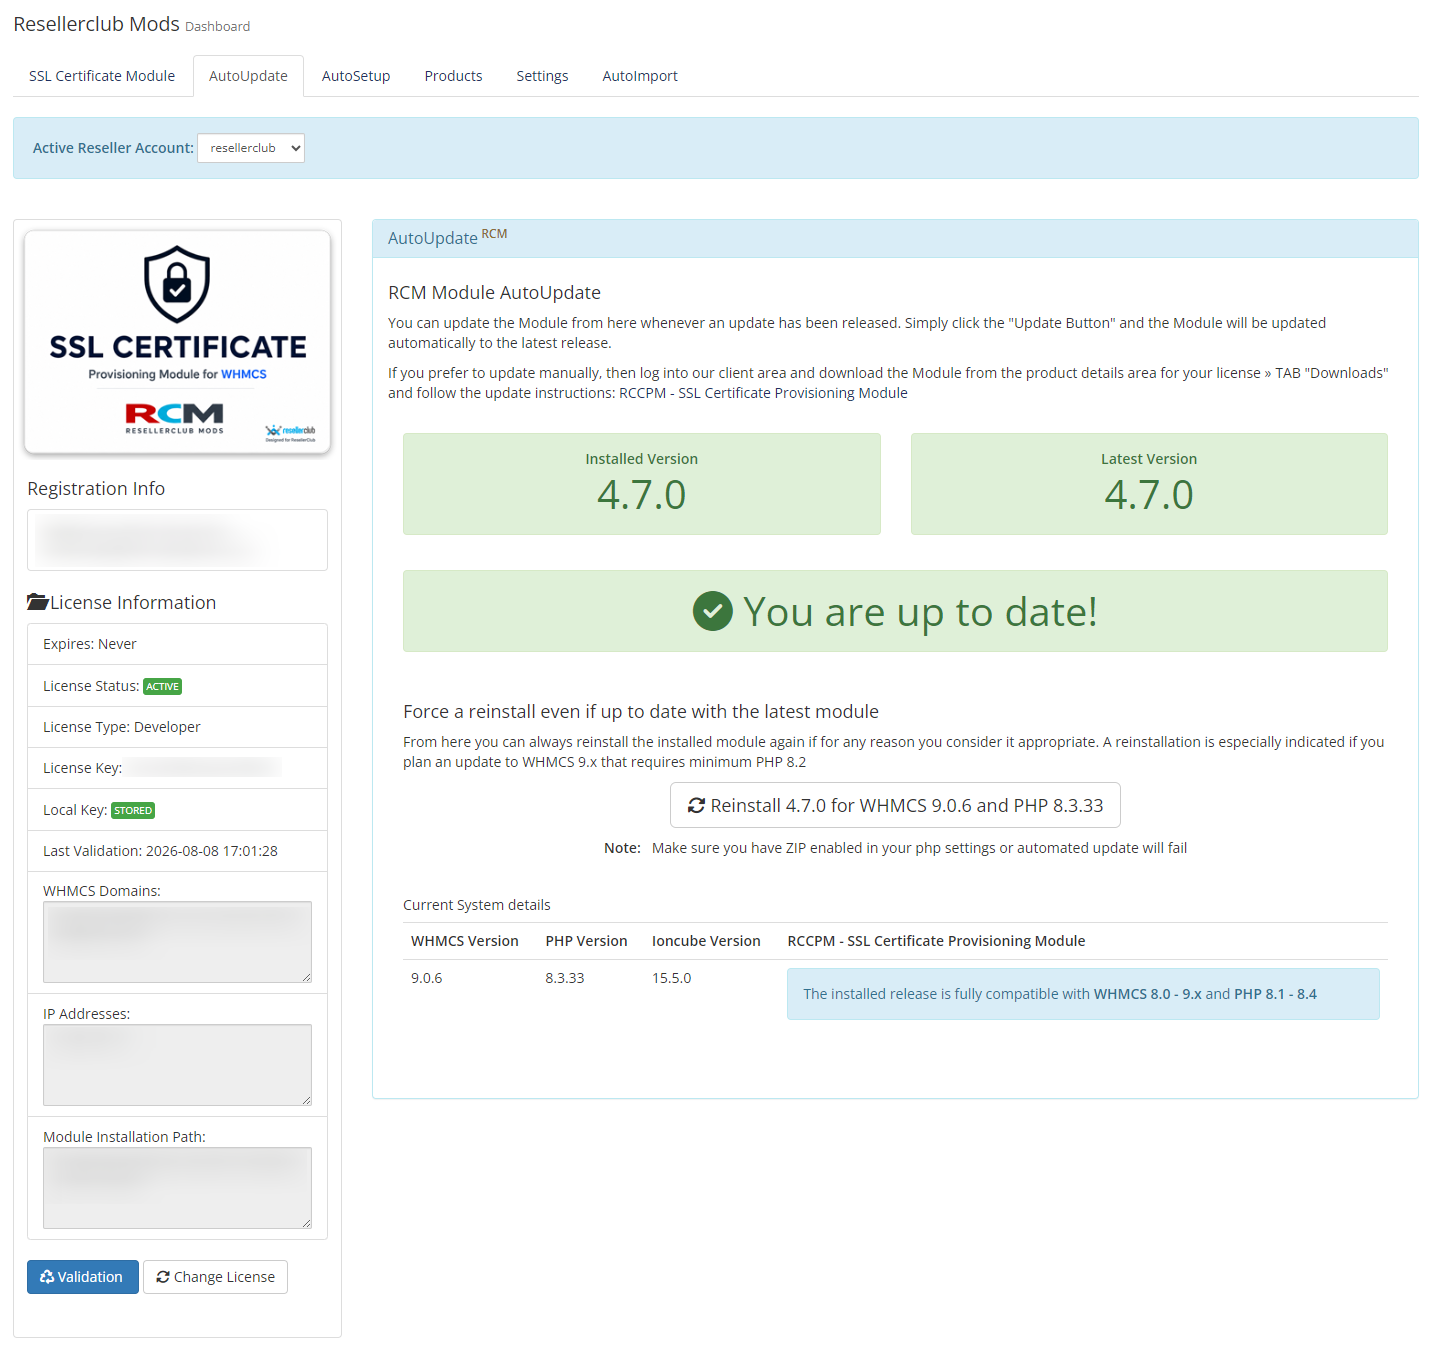Image resolution: width=1434 pixels, height=1369 pixels.
Task: Click the Ioncube Version value 15.5.0
Action: pyautogui.click(x=672, y=978)
